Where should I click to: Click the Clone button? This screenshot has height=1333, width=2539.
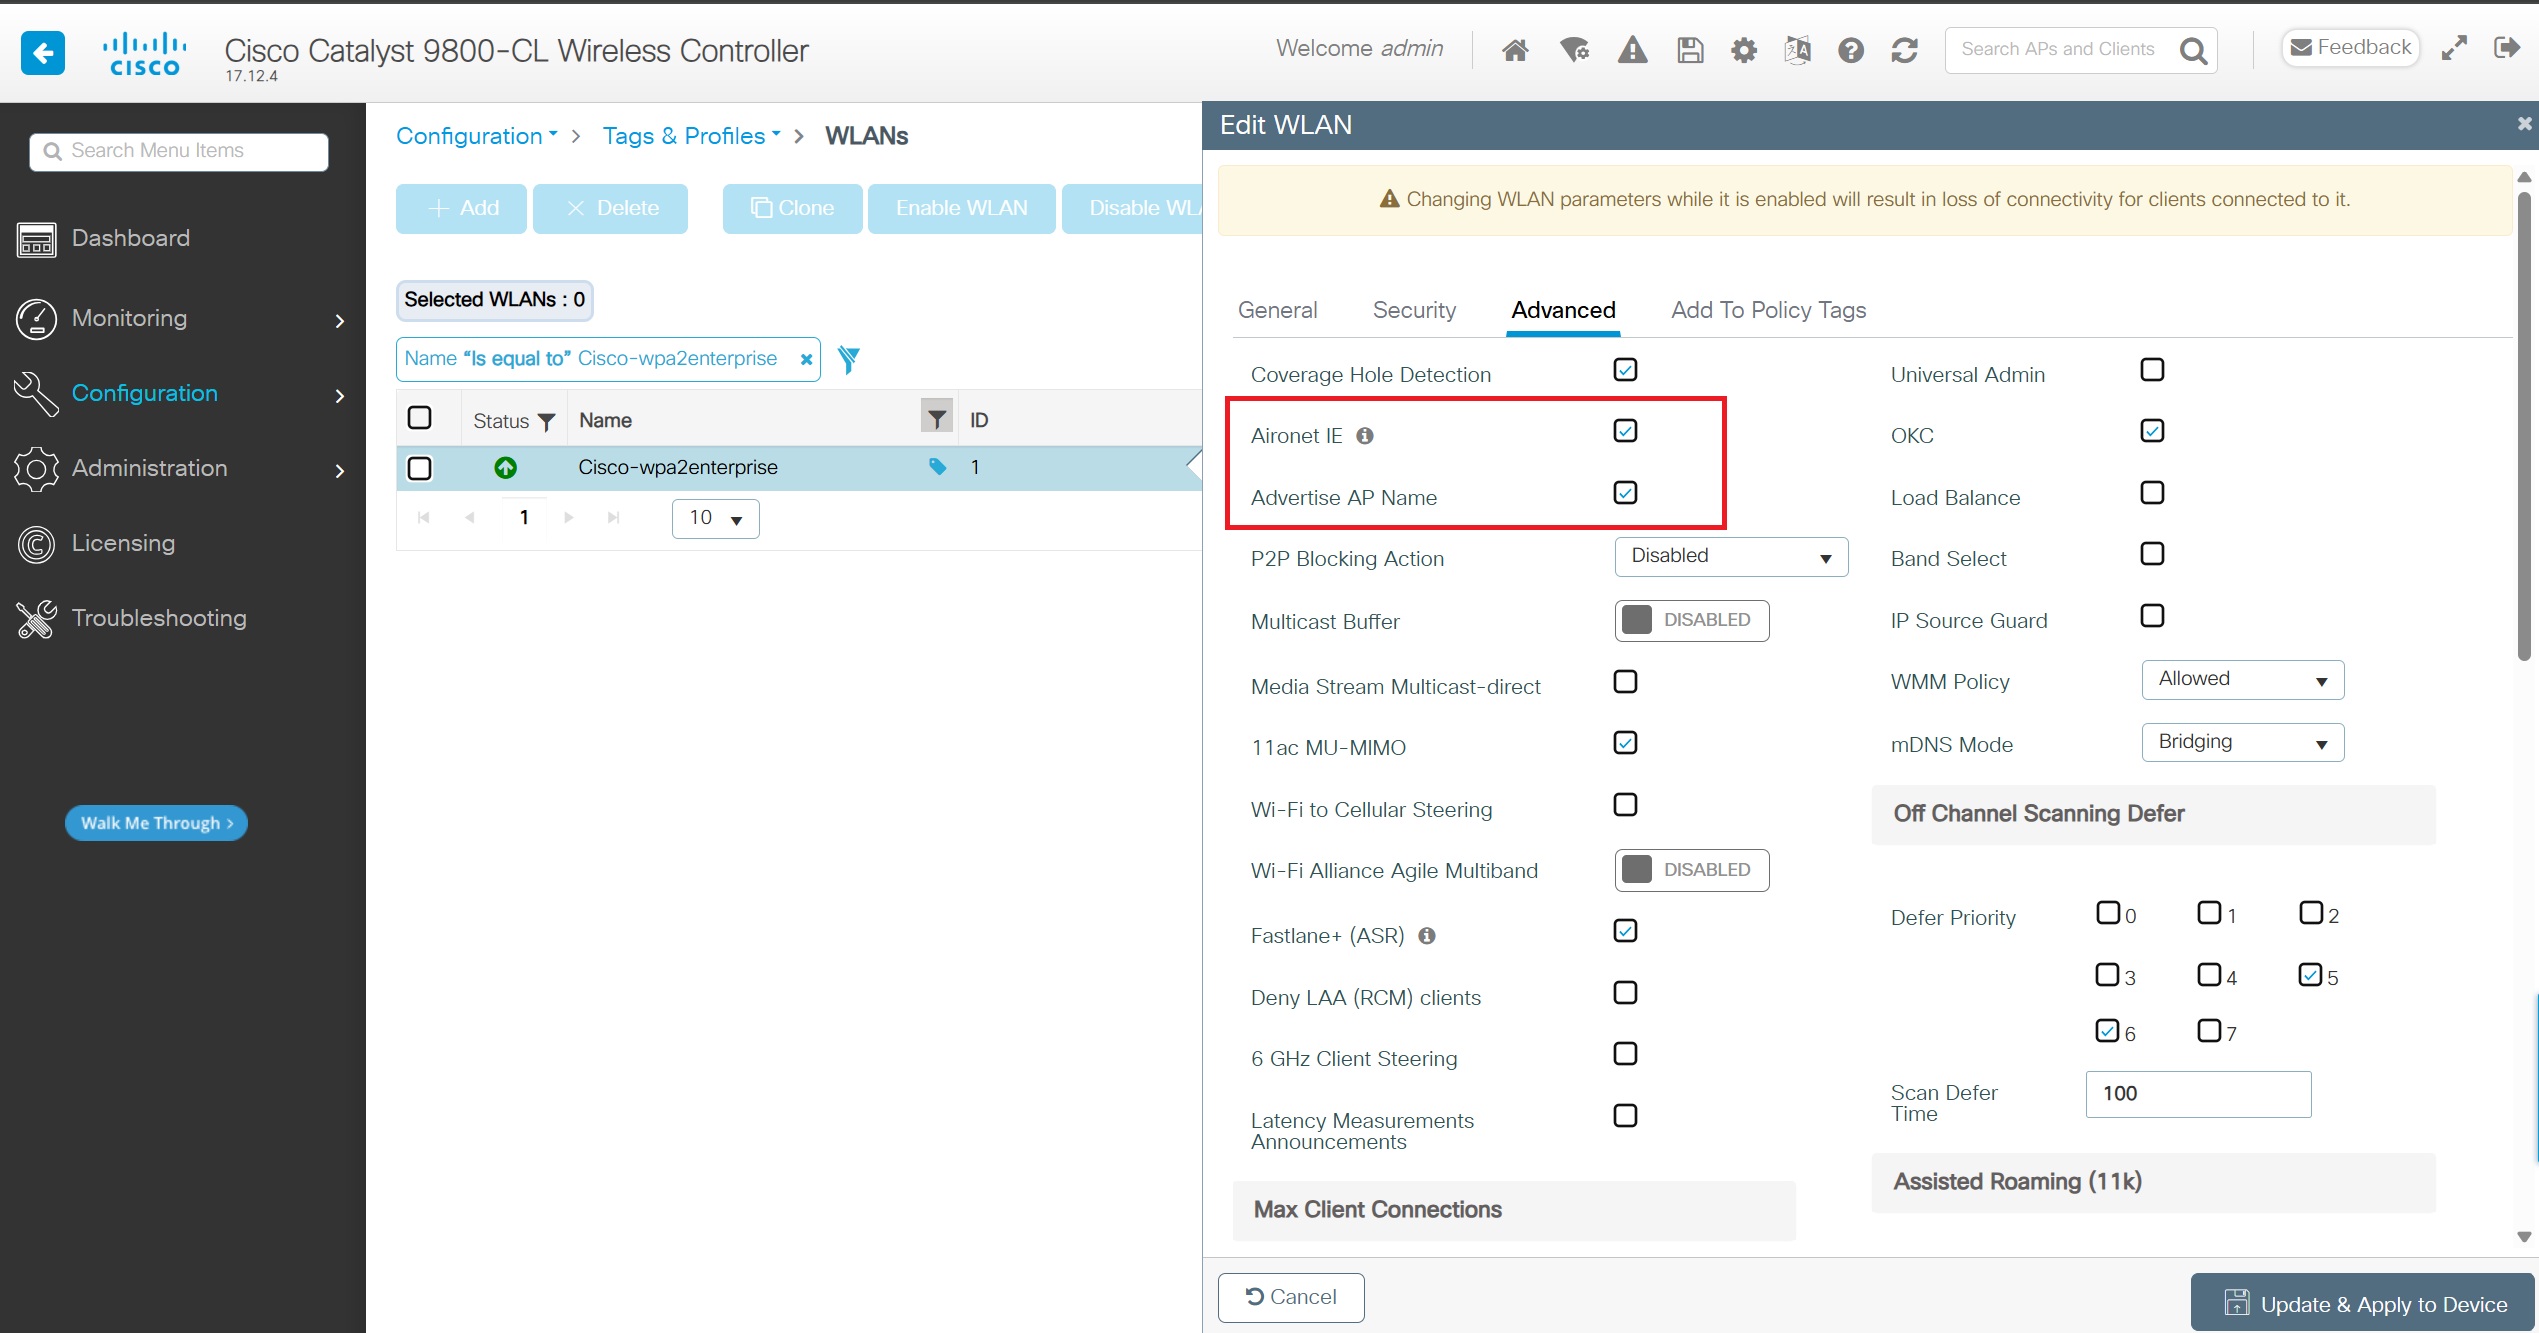pos(792,208)
